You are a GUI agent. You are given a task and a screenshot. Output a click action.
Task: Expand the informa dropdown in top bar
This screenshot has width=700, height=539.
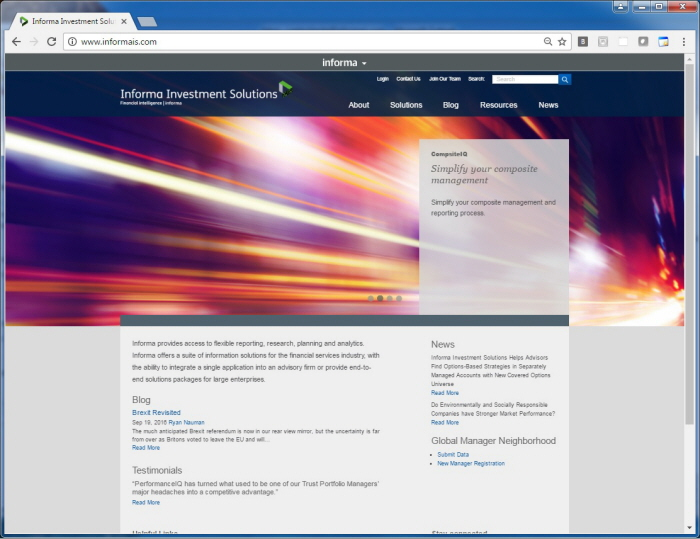344,63
